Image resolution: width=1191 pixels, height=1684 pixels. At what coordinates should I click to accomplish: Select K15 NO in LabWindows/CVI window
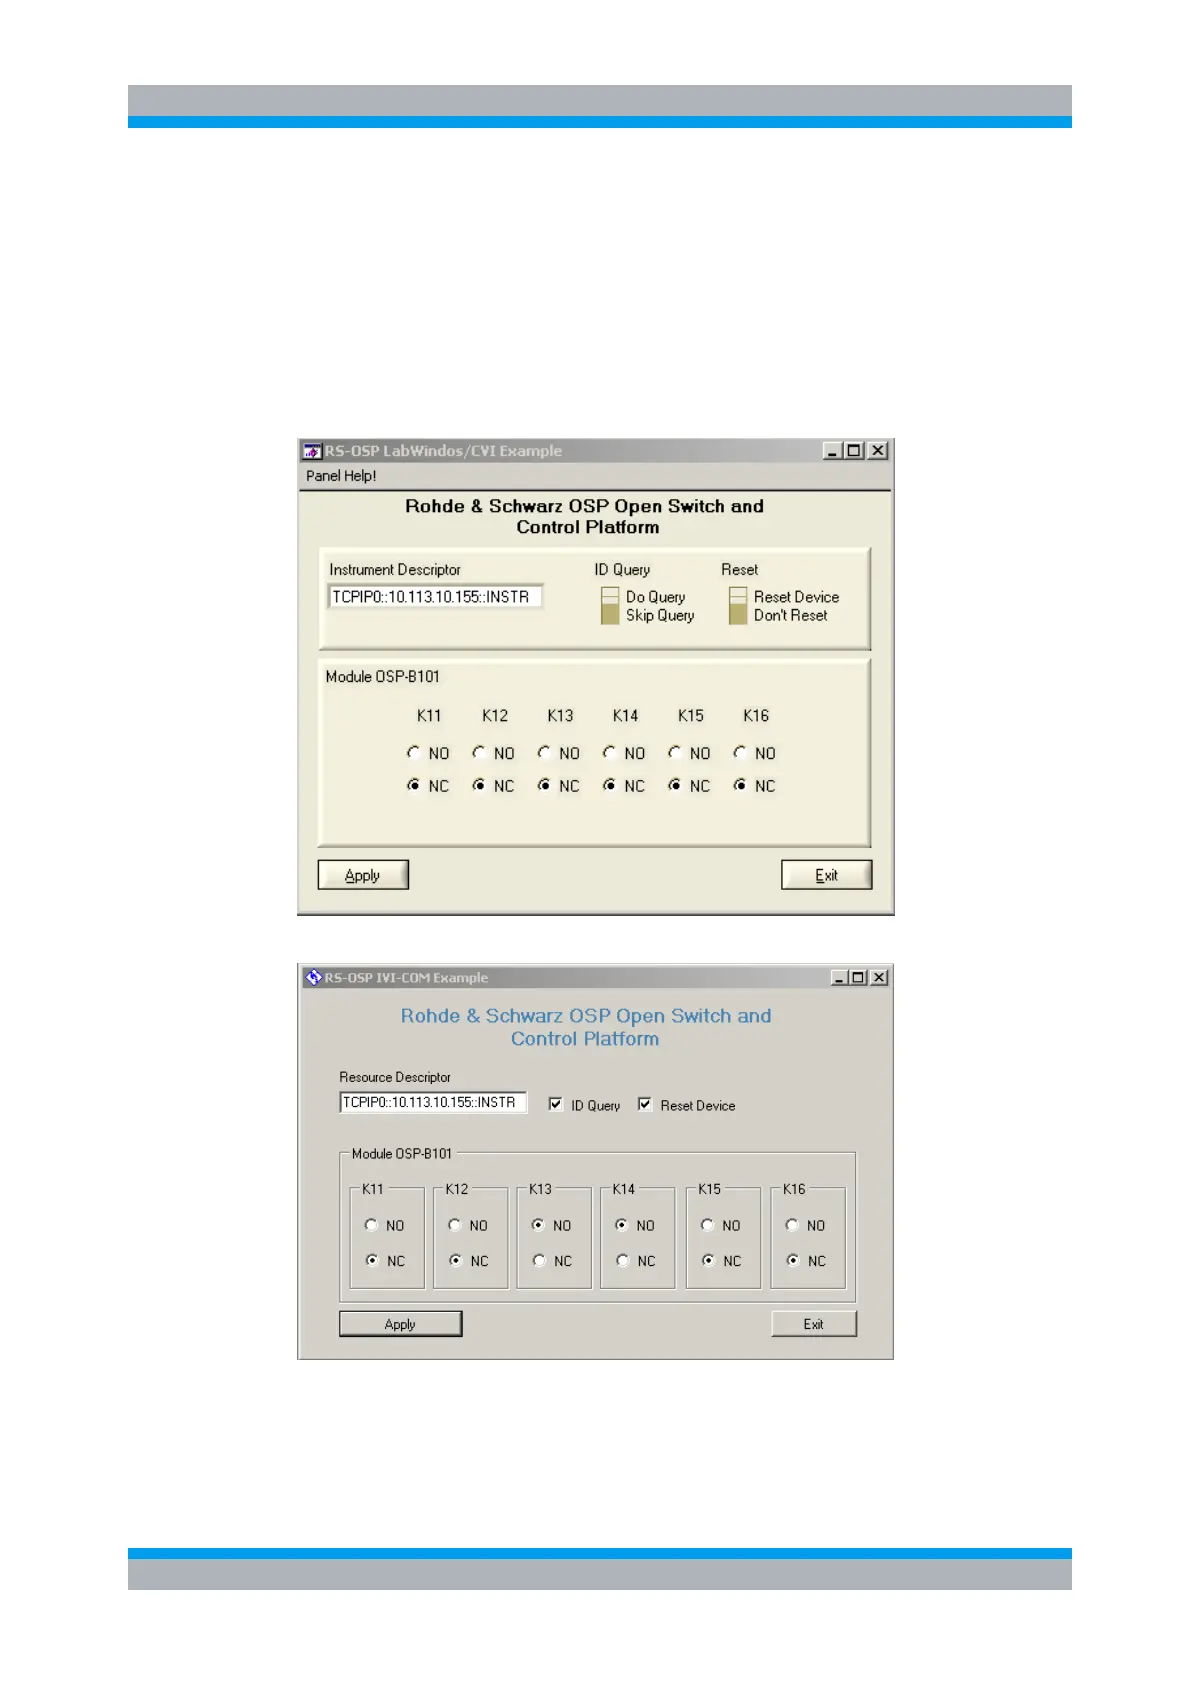[675, 752]
